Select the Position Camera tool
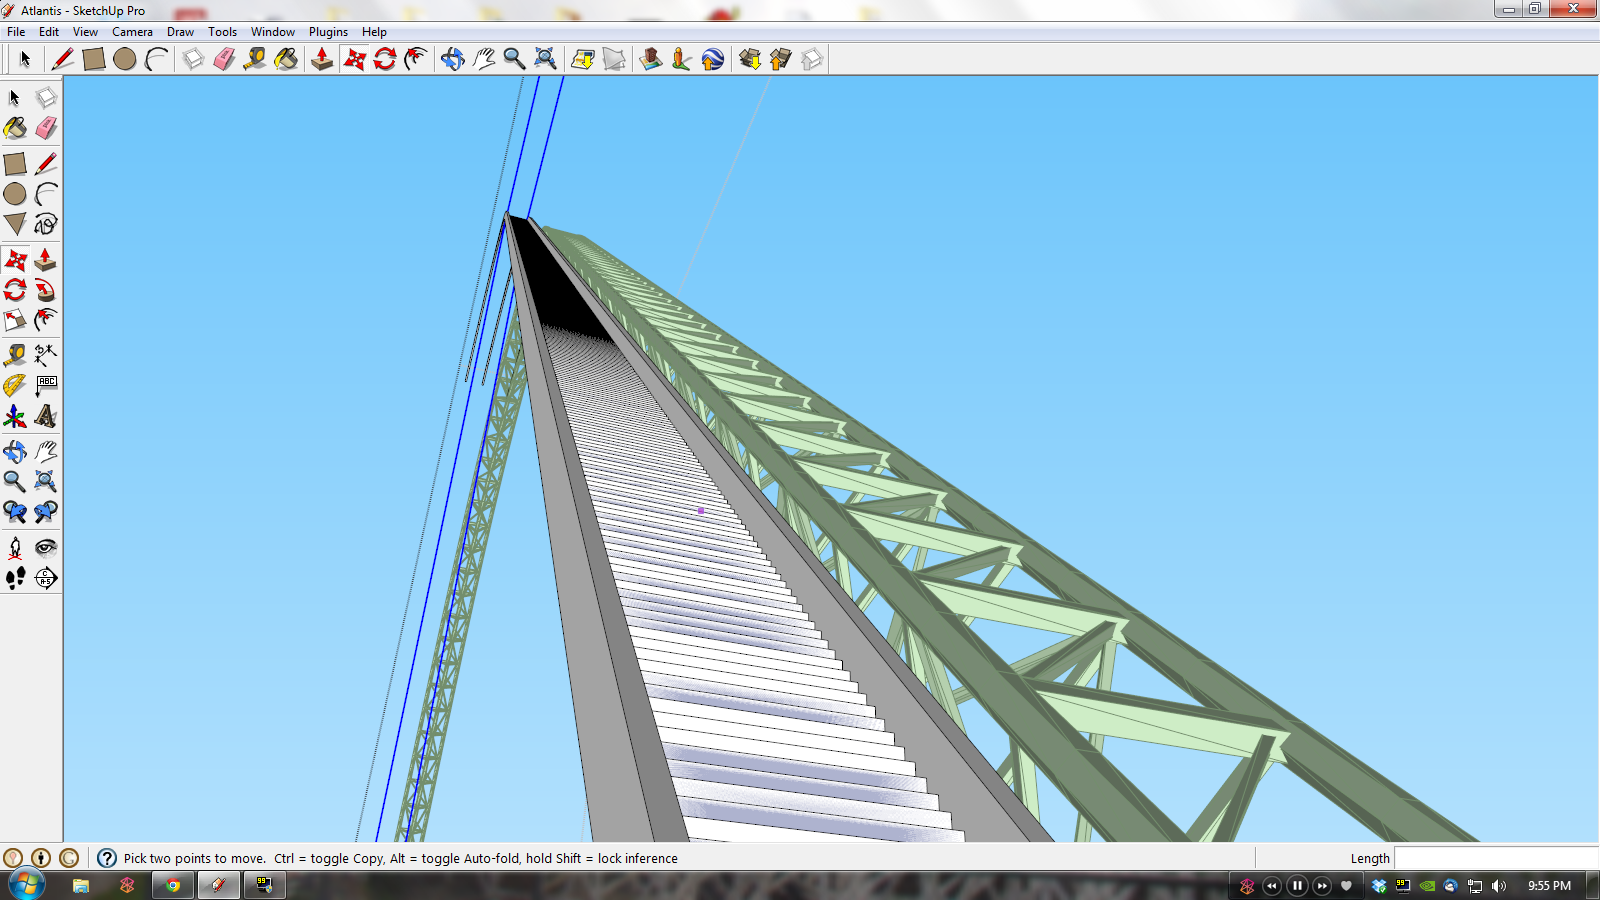Viewport: 1600px width, 900px height. point(15,547)
